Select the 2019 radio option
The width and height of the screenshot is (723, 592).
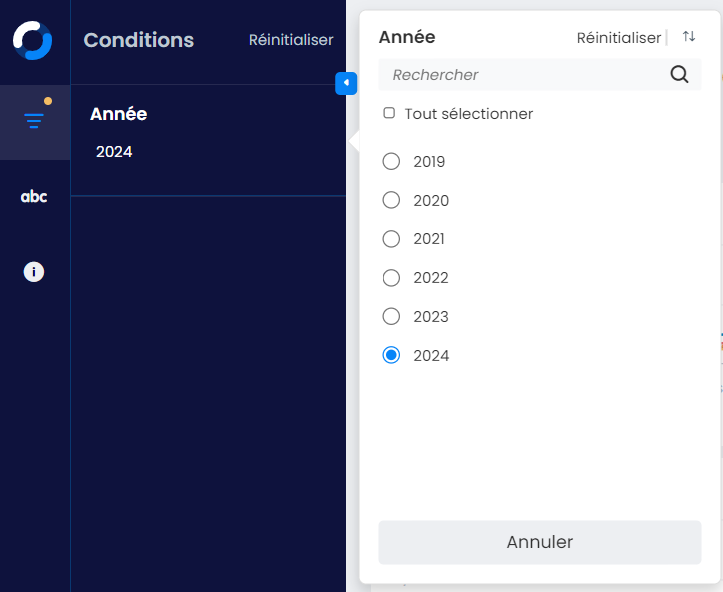[391, 161]
